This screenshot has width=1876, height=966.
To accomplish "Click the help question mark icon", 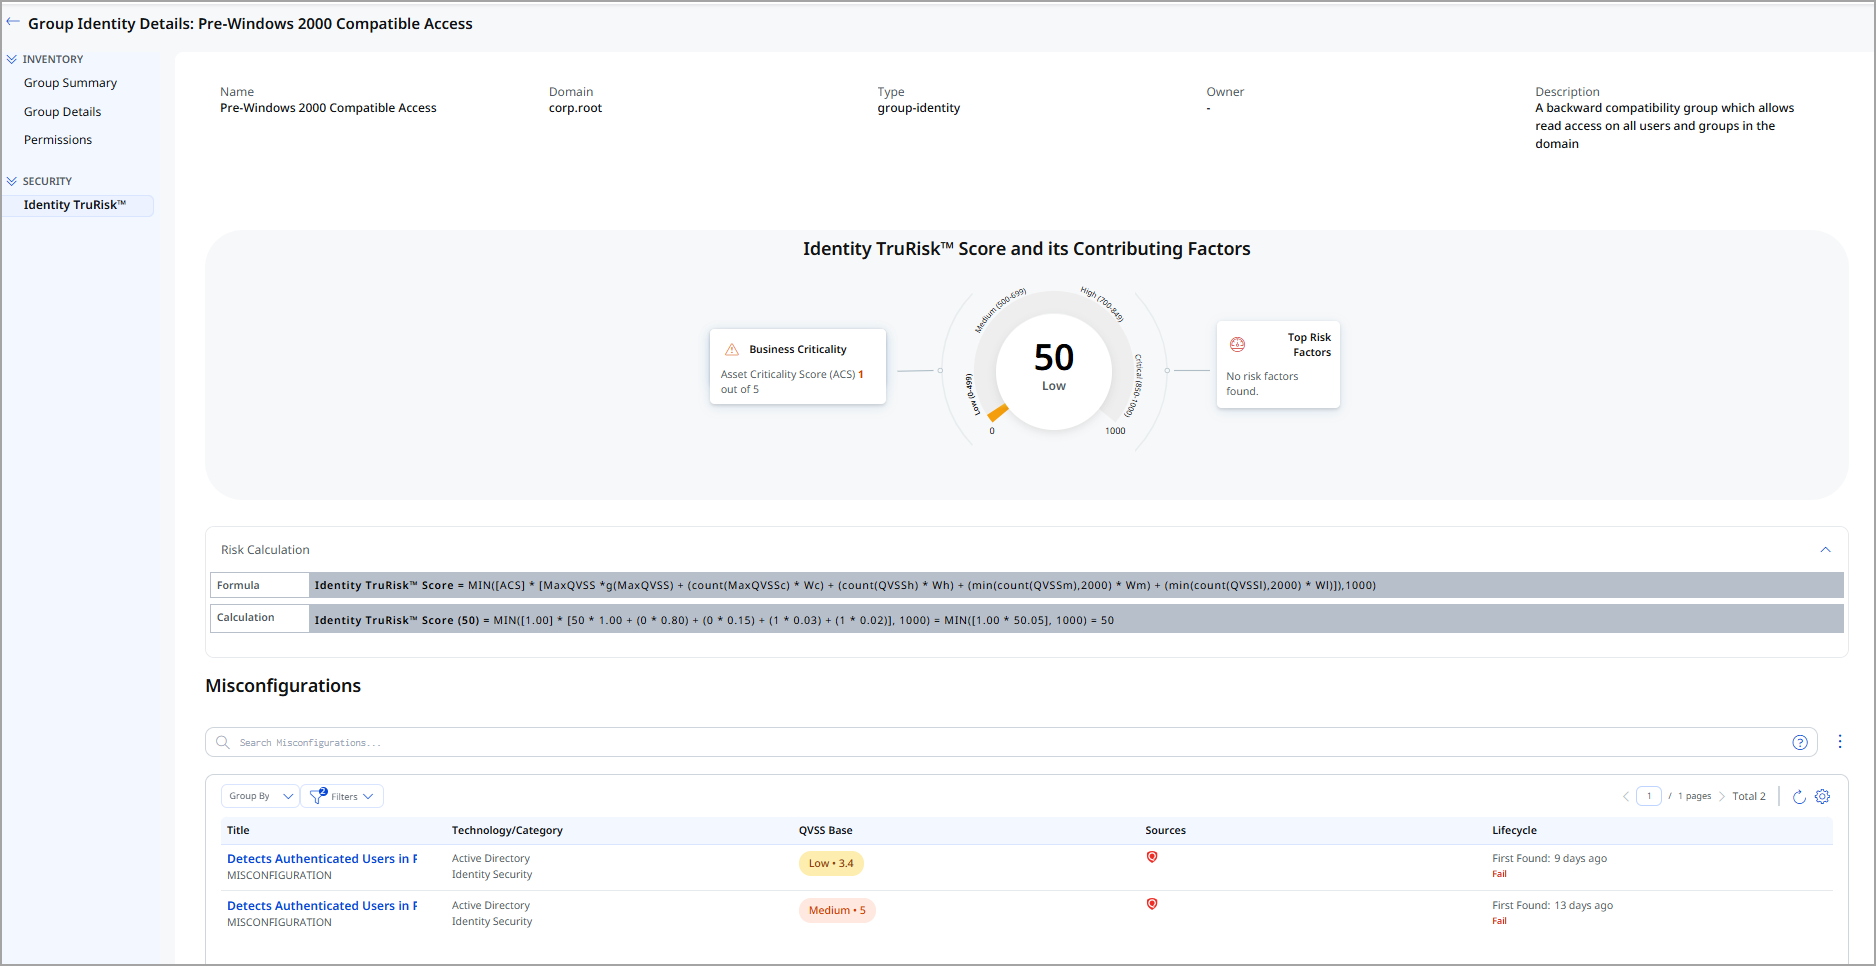I will click(1799, 742).
